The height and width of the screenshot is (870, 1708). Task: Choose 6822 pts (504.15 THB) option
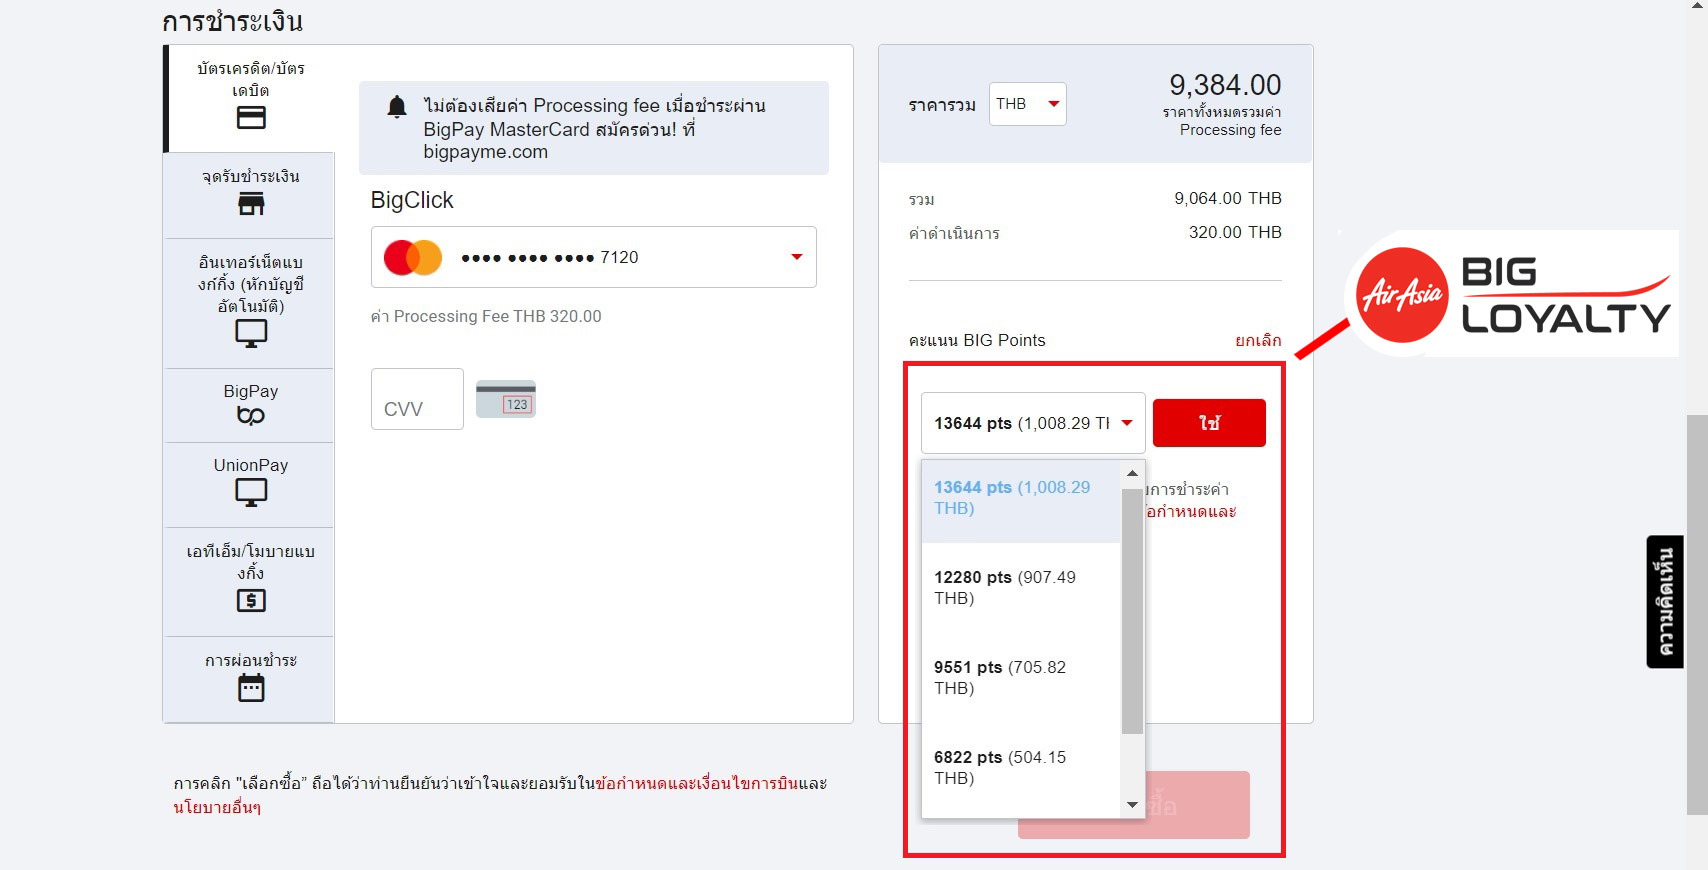click(1020, 768)
